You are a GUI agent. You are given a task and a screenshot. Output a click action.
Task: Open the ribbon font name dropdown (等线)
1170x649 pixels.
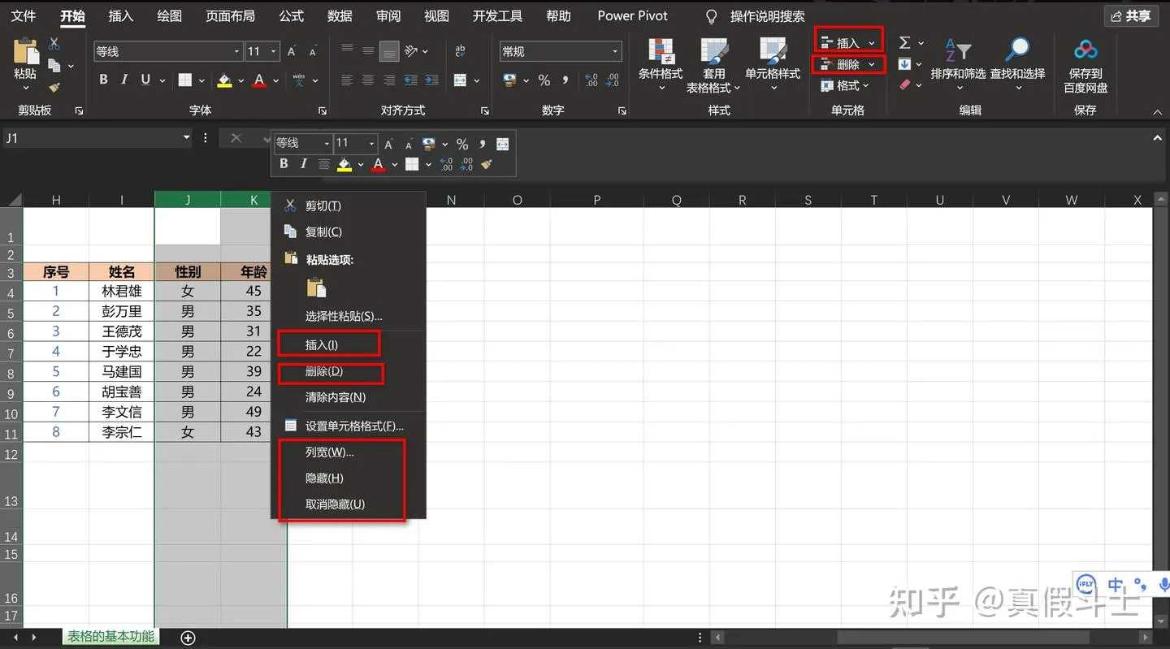click(237, 51)
